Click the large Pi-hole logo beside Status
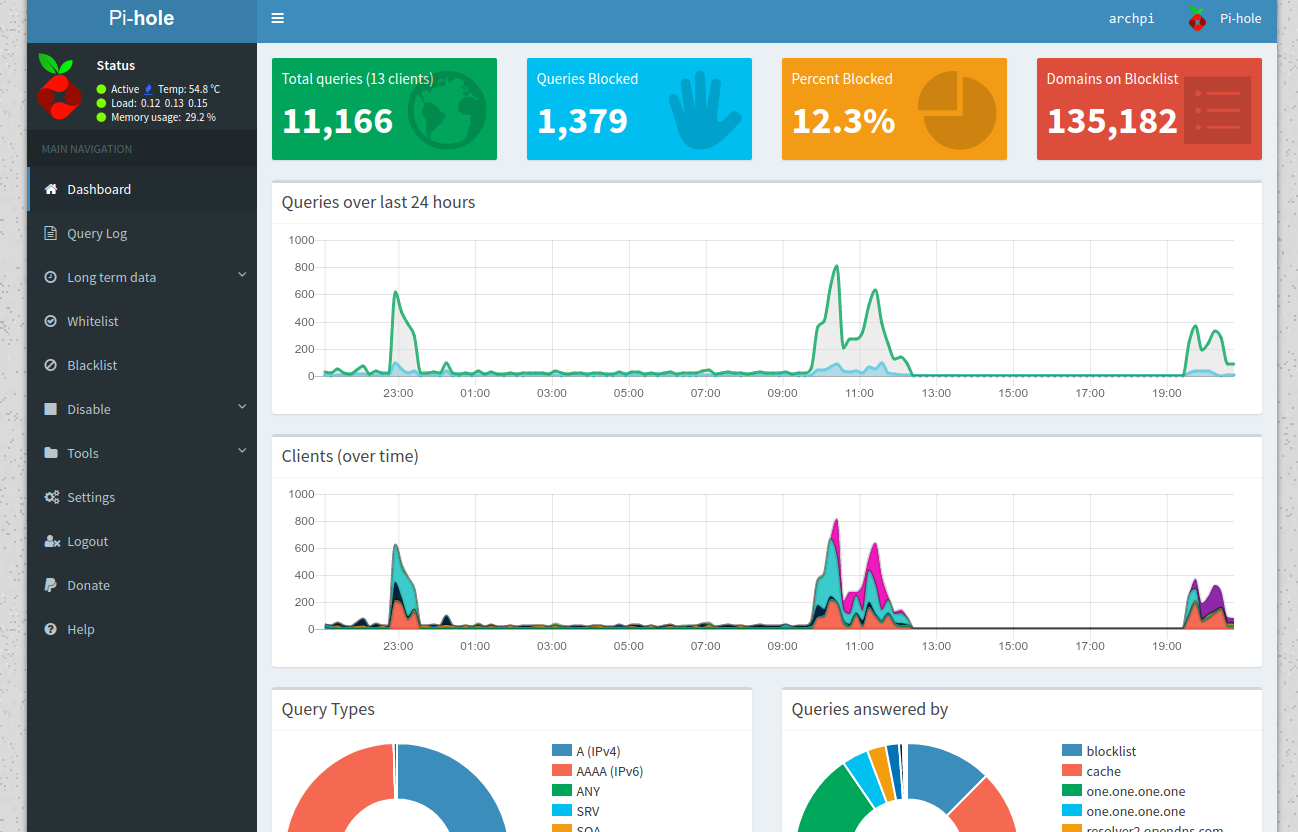The height and width of the screenshot is (832, 1298). pos(58,87)
